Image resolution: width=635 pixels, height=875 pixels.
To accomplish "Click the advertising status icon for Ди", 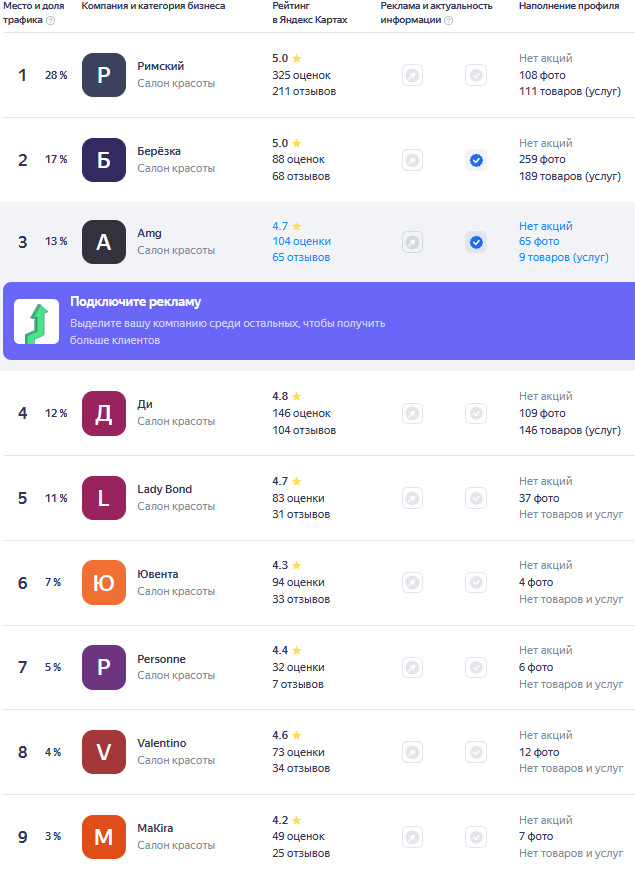I will tap(412, 413).
